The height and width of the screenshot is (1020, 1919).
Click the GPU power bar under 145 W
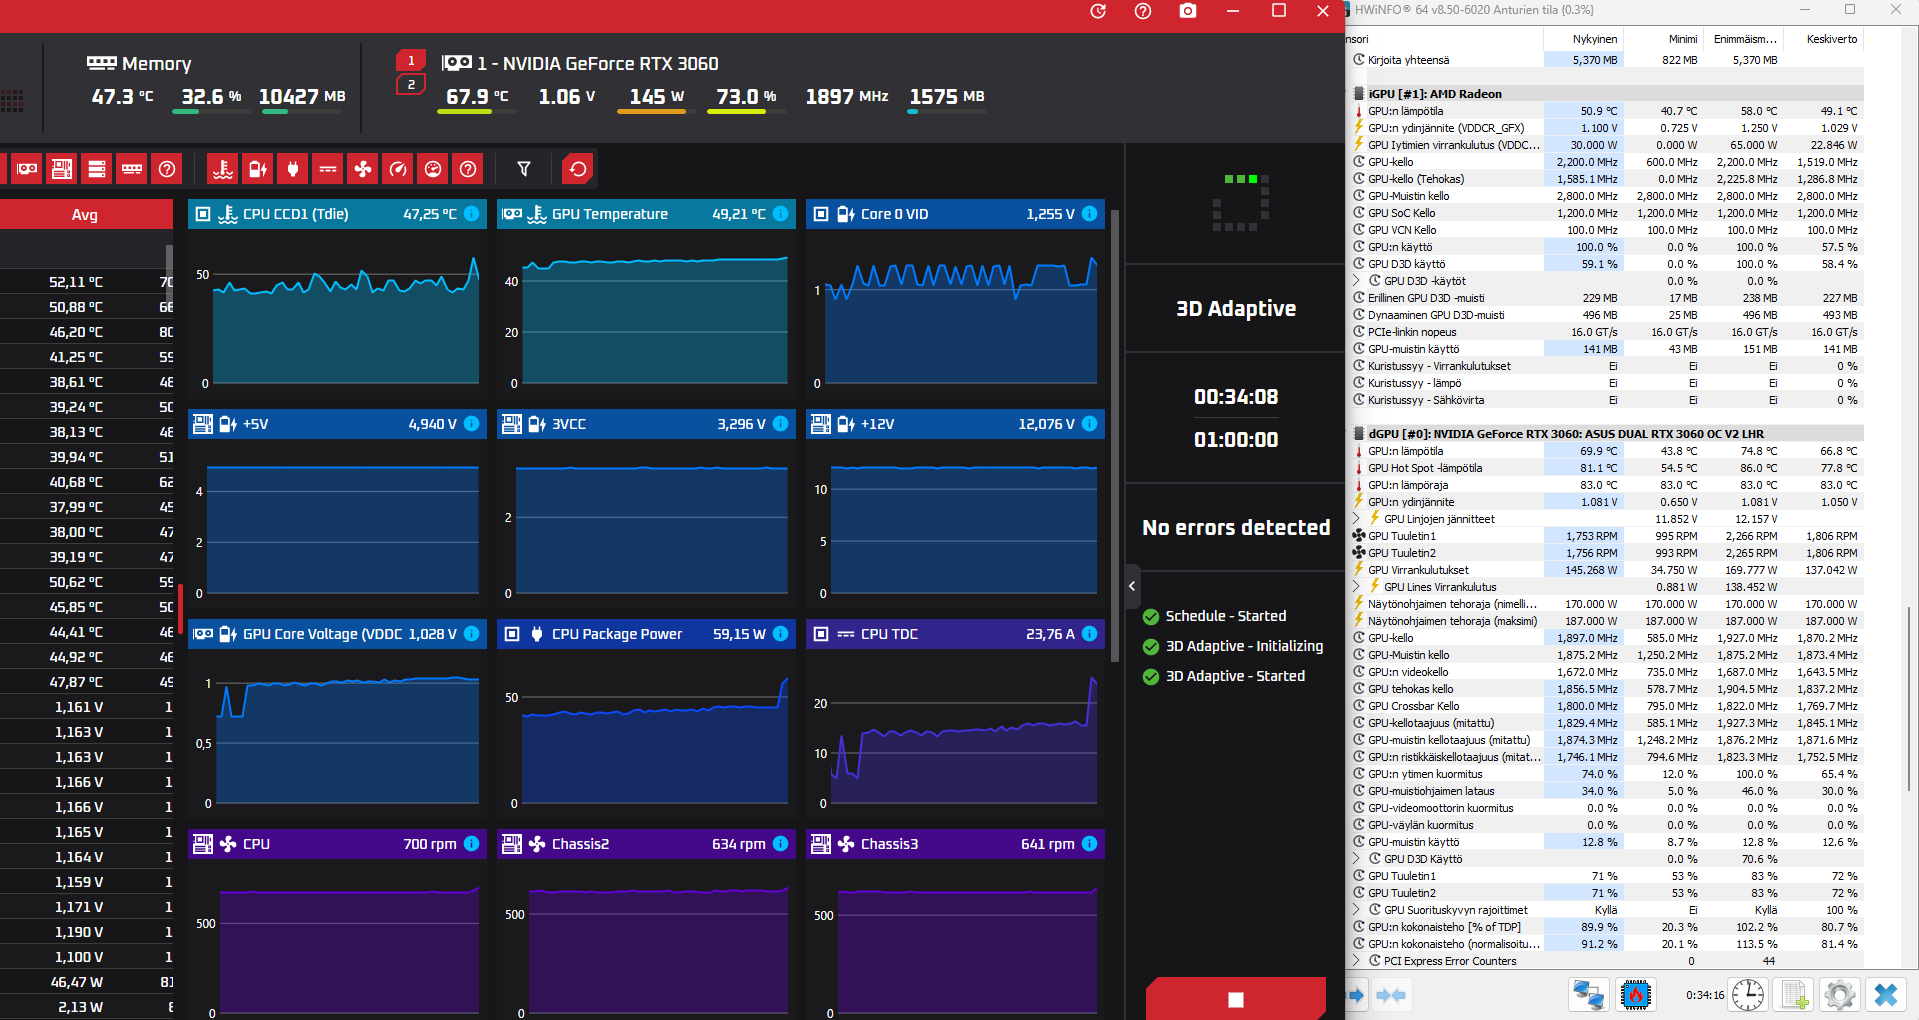(x=657, y=112)
